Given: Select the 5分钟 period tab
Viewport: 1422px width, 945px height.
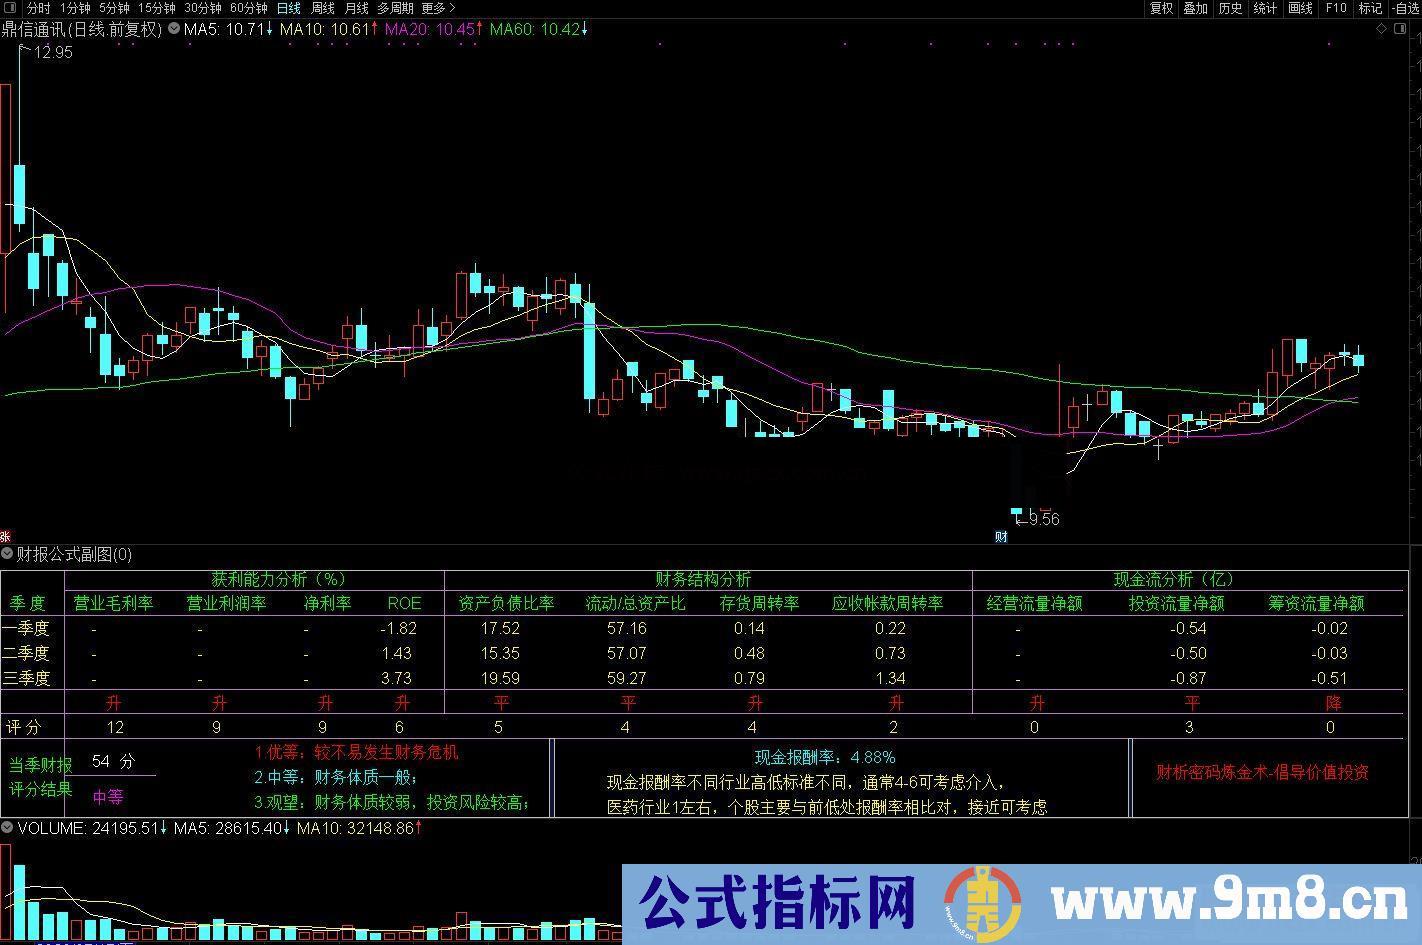Looking at the screenshot, I should 114,8.
